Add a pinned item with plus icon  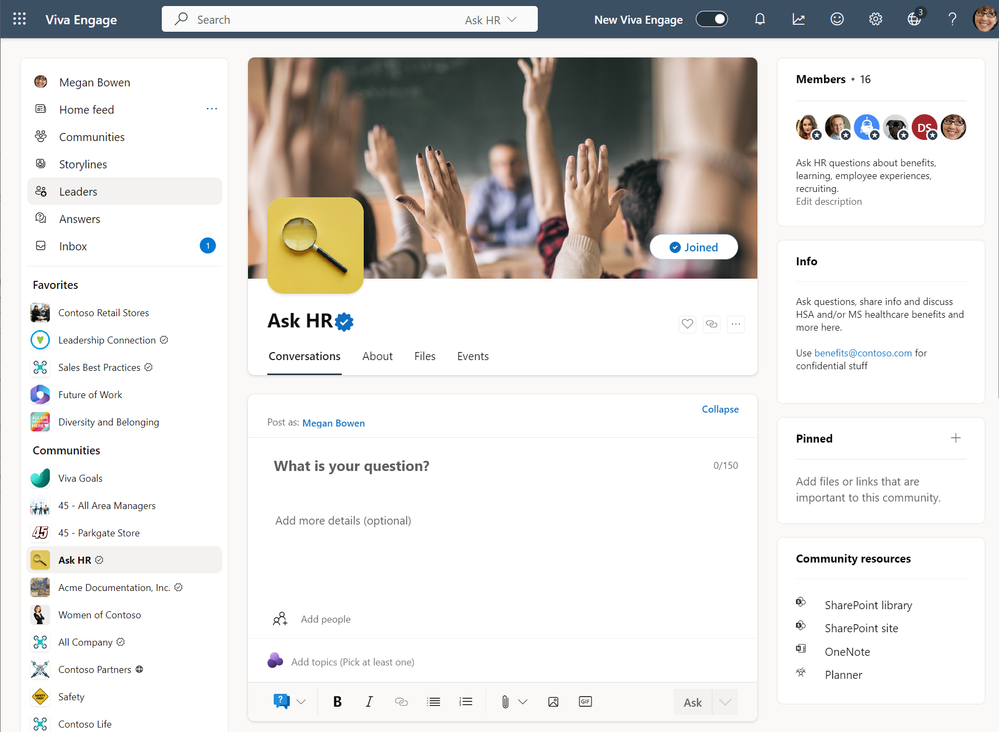point(955,438)
